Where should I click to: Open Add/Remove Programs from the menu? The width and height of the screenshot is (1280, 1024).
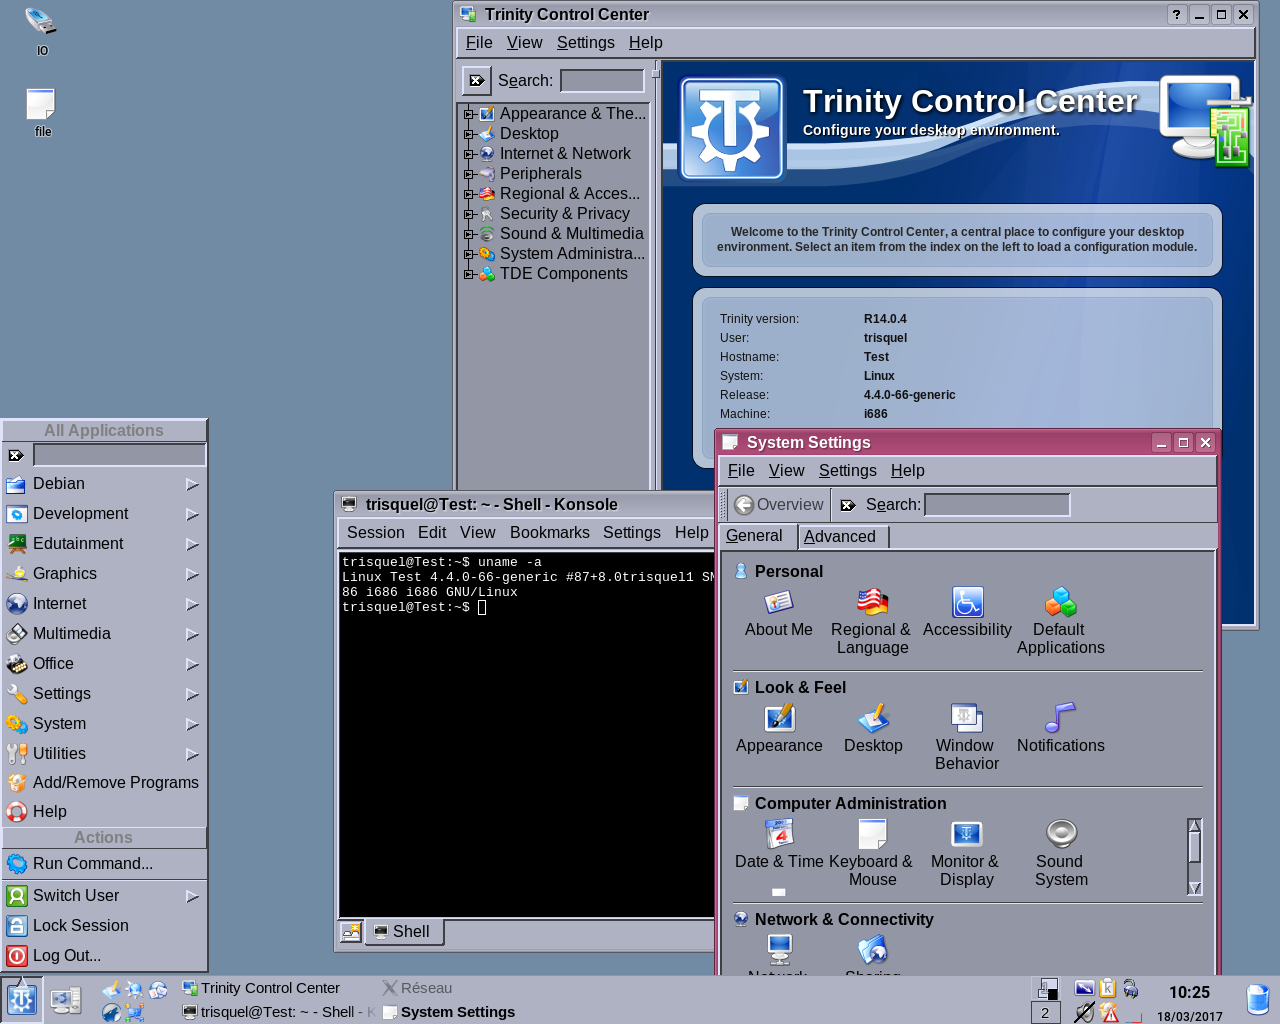104,783
